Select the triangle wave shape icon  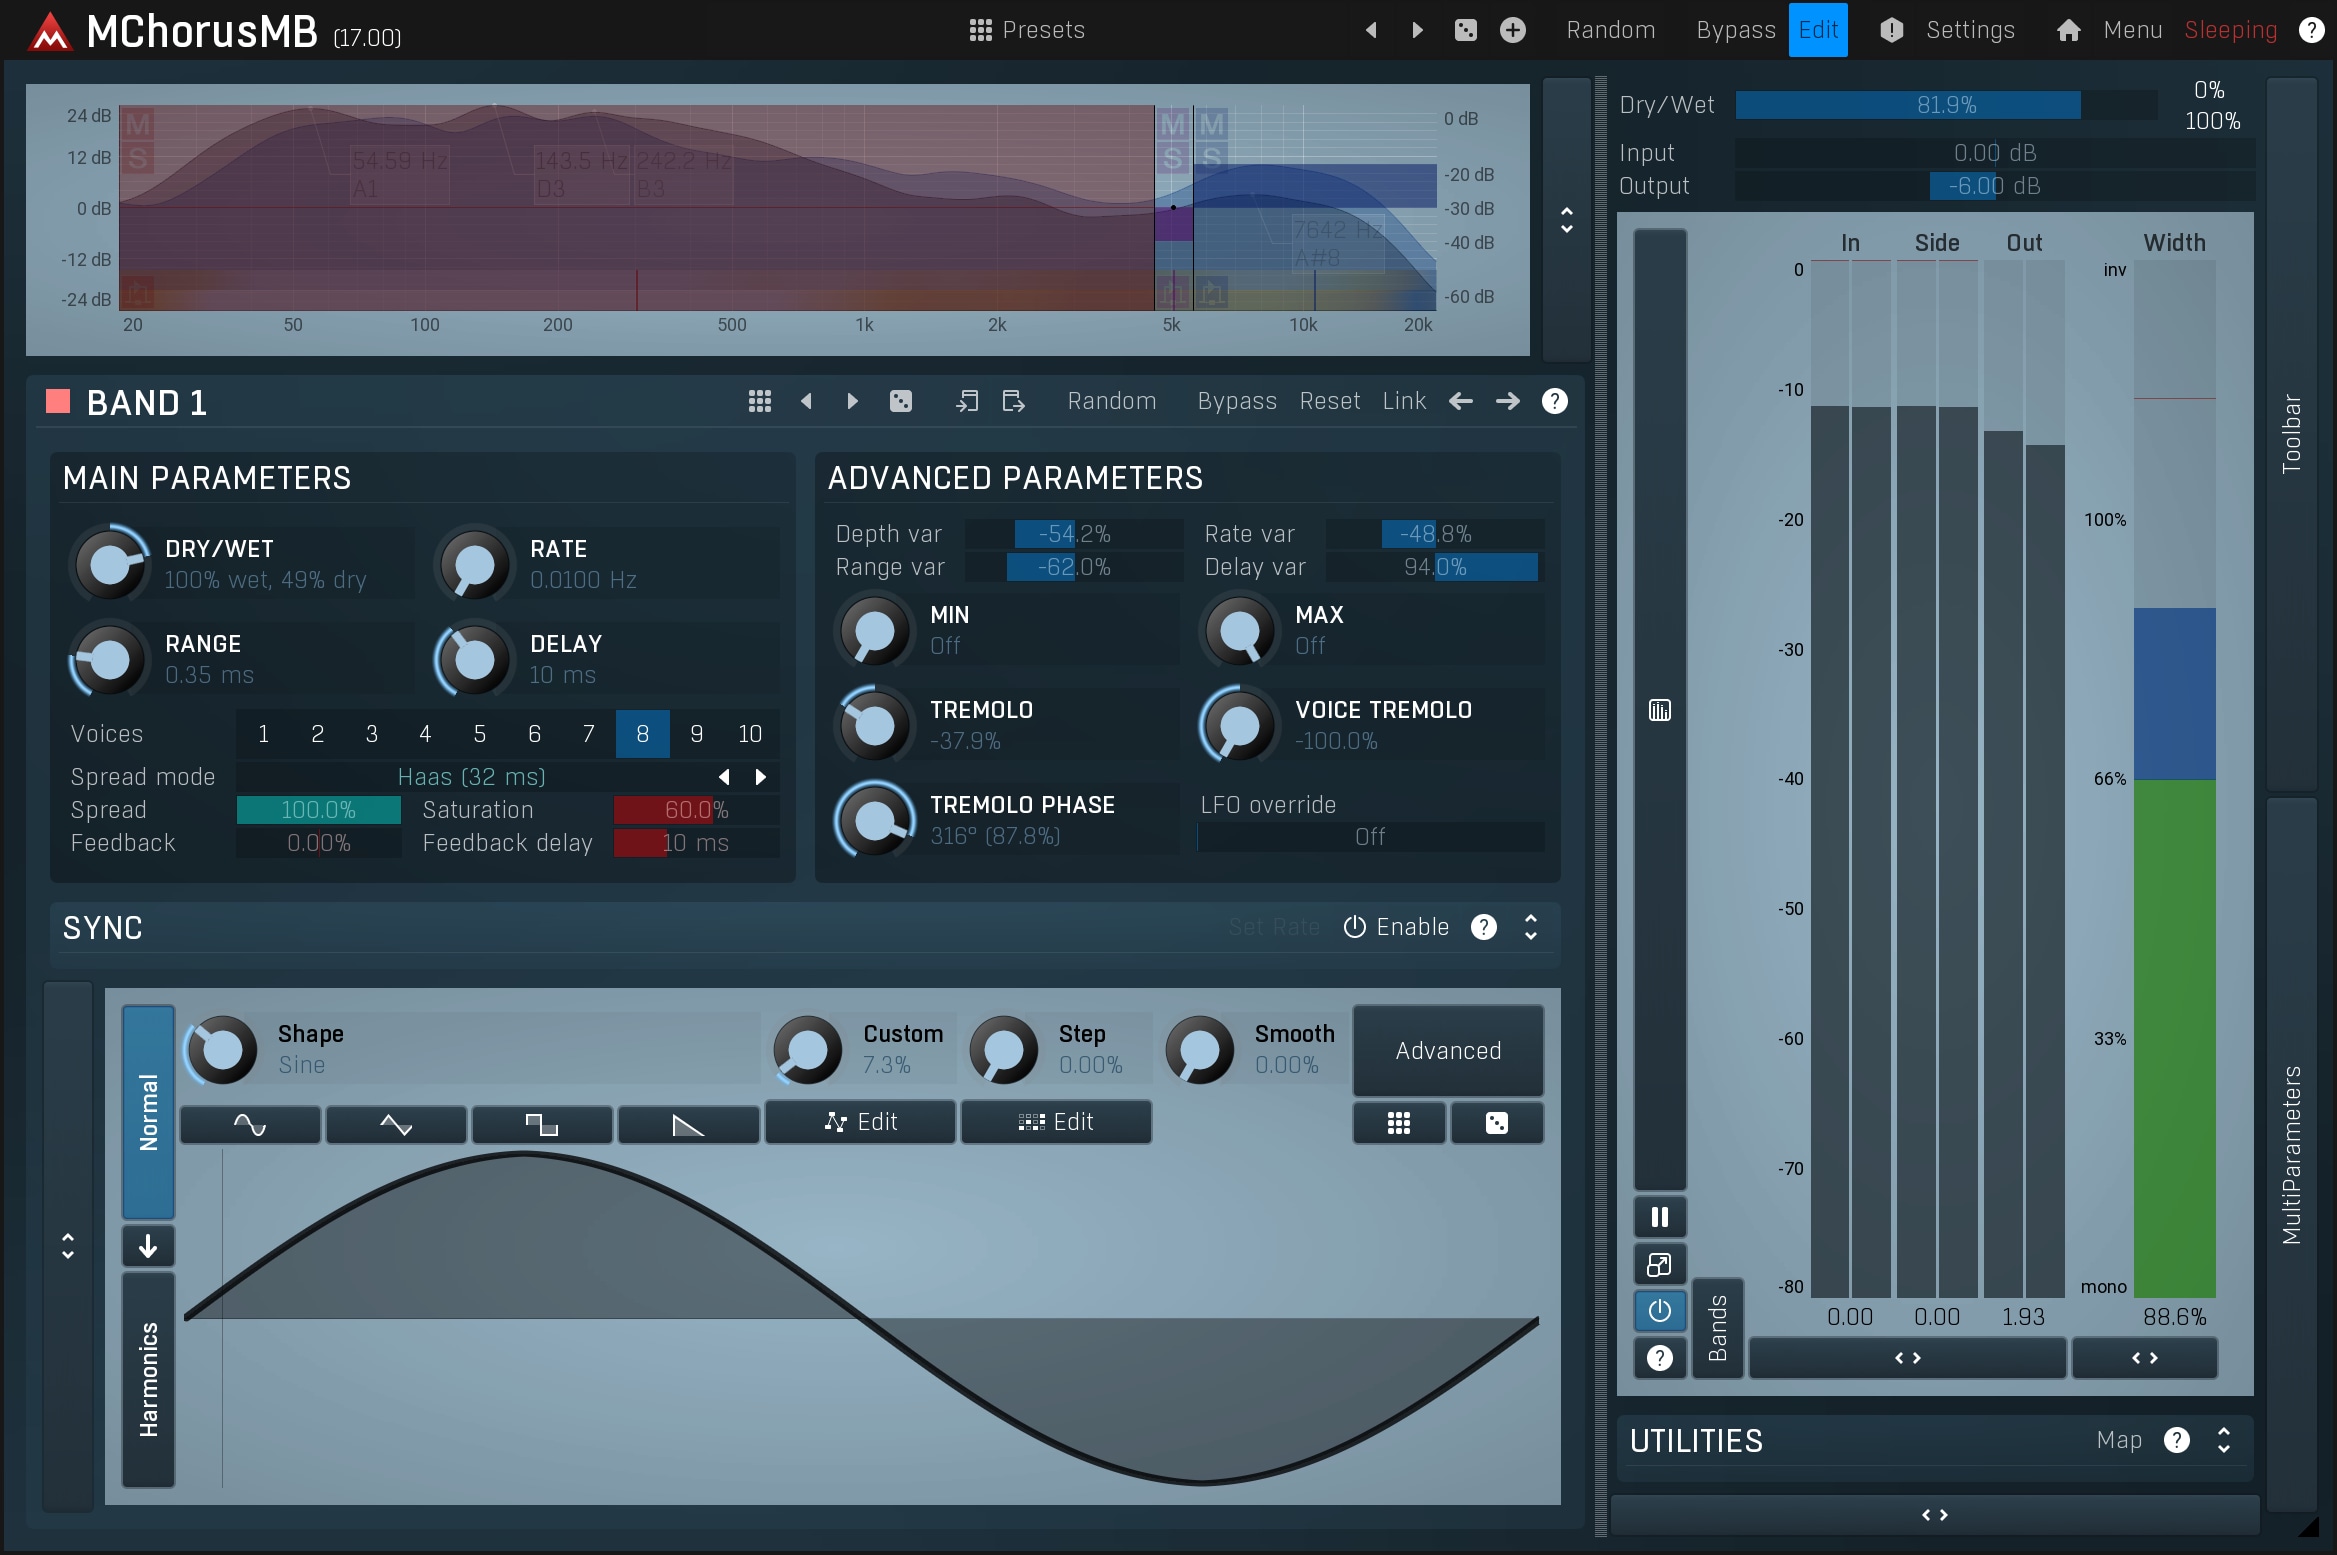396,1125
